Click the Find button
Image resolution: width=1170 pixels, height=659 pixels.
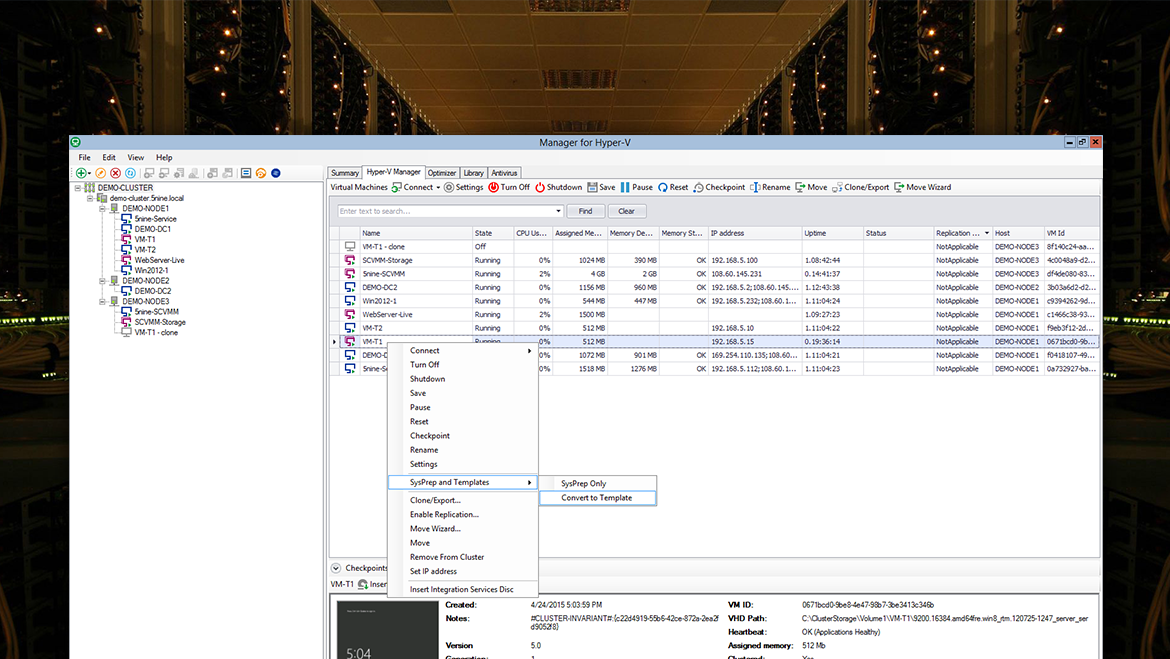pyautogui.click(x=586, y=211)
